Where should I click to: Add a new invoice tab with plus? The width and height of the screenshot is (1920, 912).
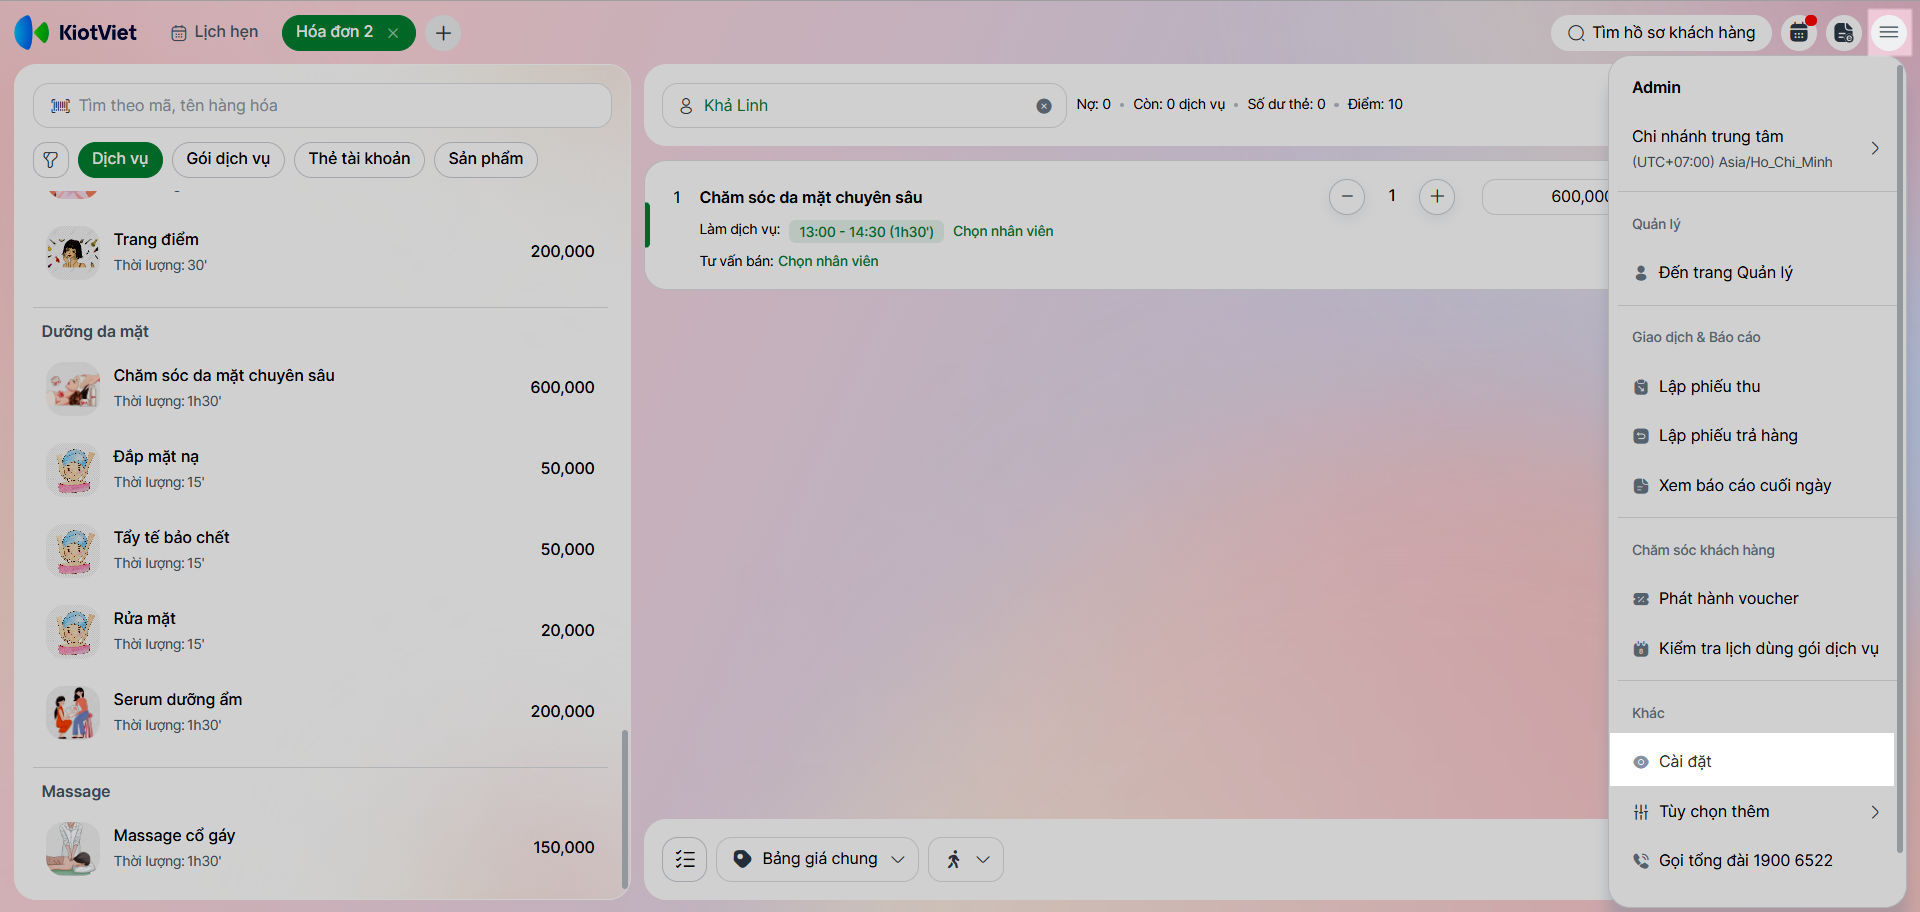point(443,33)
